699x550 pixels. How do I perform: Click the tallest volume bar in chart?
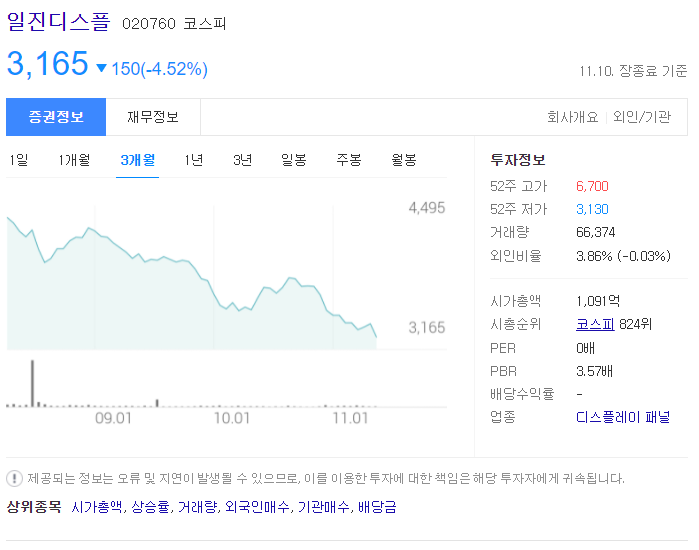(32, 383)
